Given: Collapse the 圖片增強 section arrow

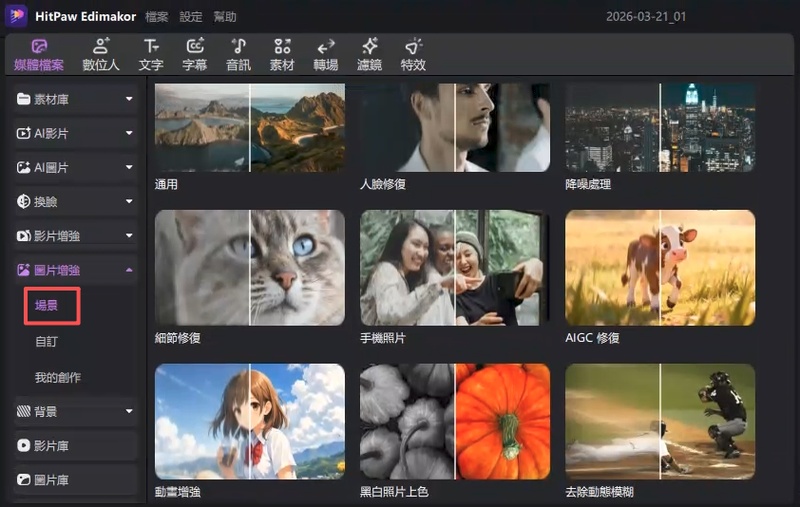Looking at the screenshot, I should 129,270.
